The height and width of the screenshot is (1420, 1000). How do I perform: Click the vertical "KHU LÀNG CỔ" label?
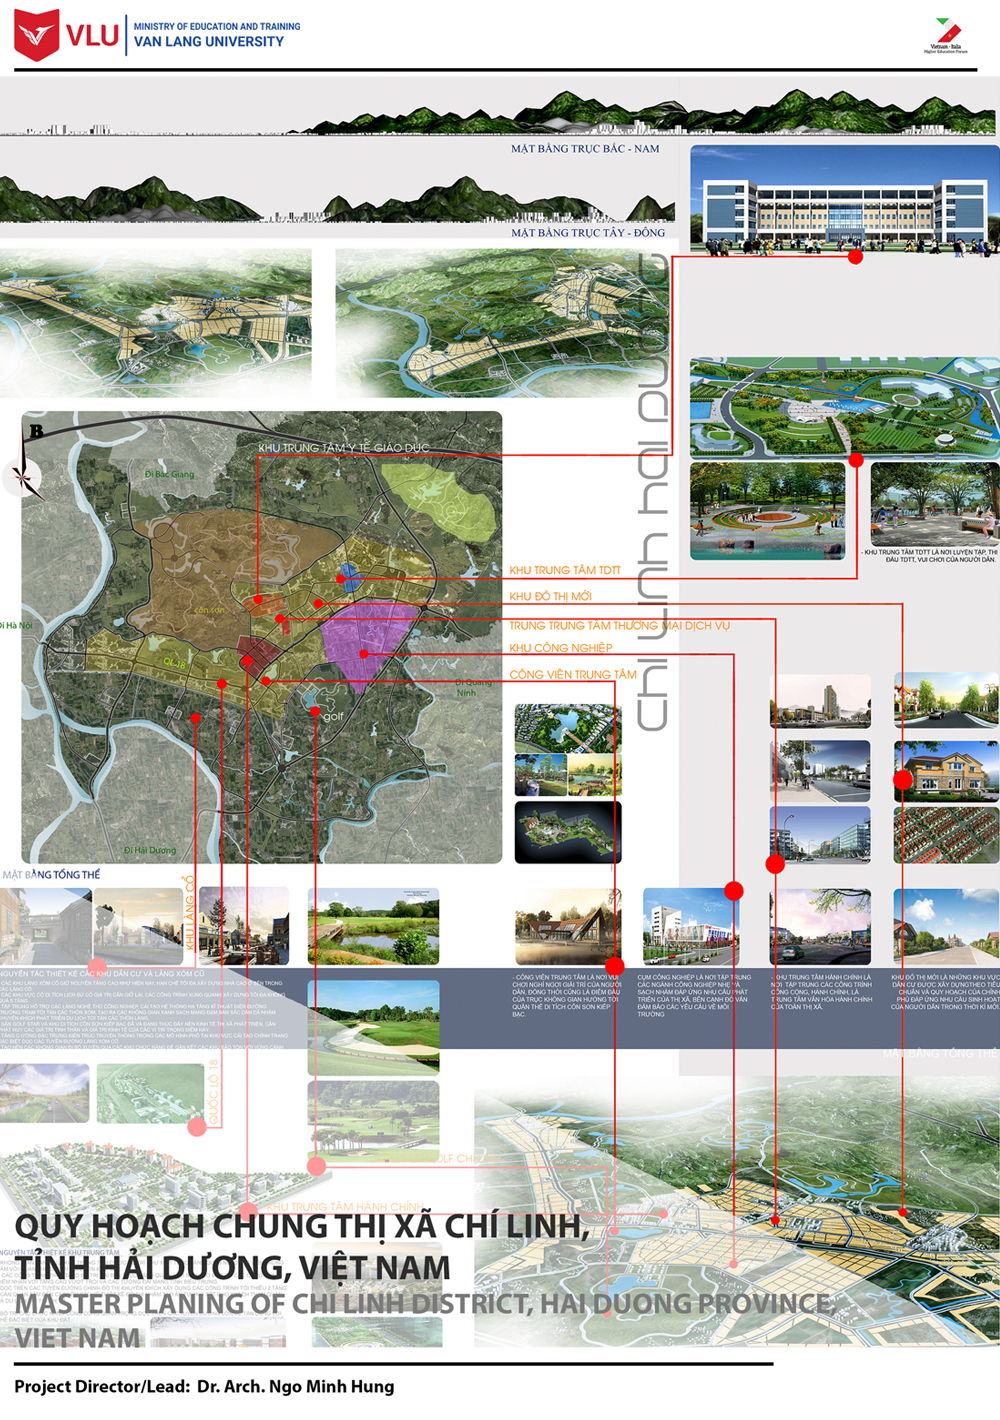click(189, 912)
